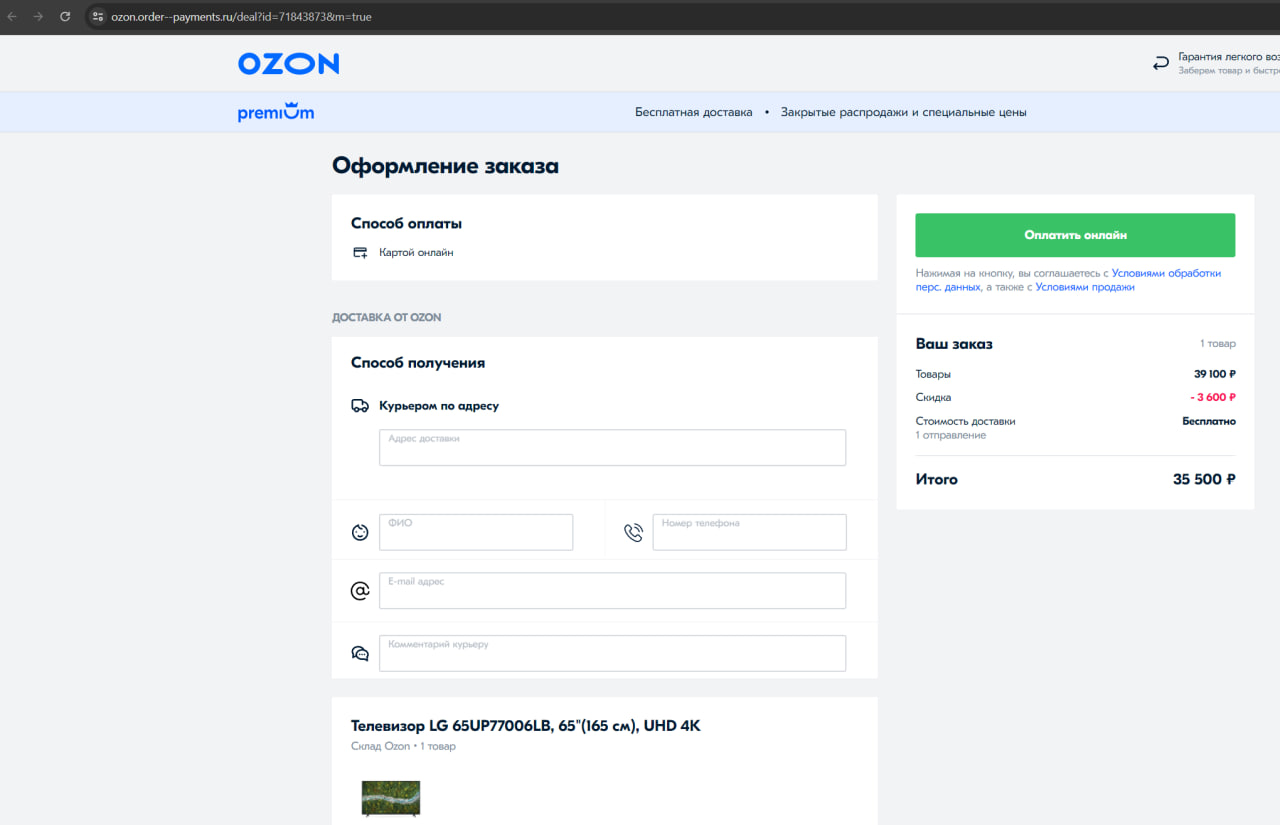Click the address bar URL
1280x825 pixels.
pos(241,17)
